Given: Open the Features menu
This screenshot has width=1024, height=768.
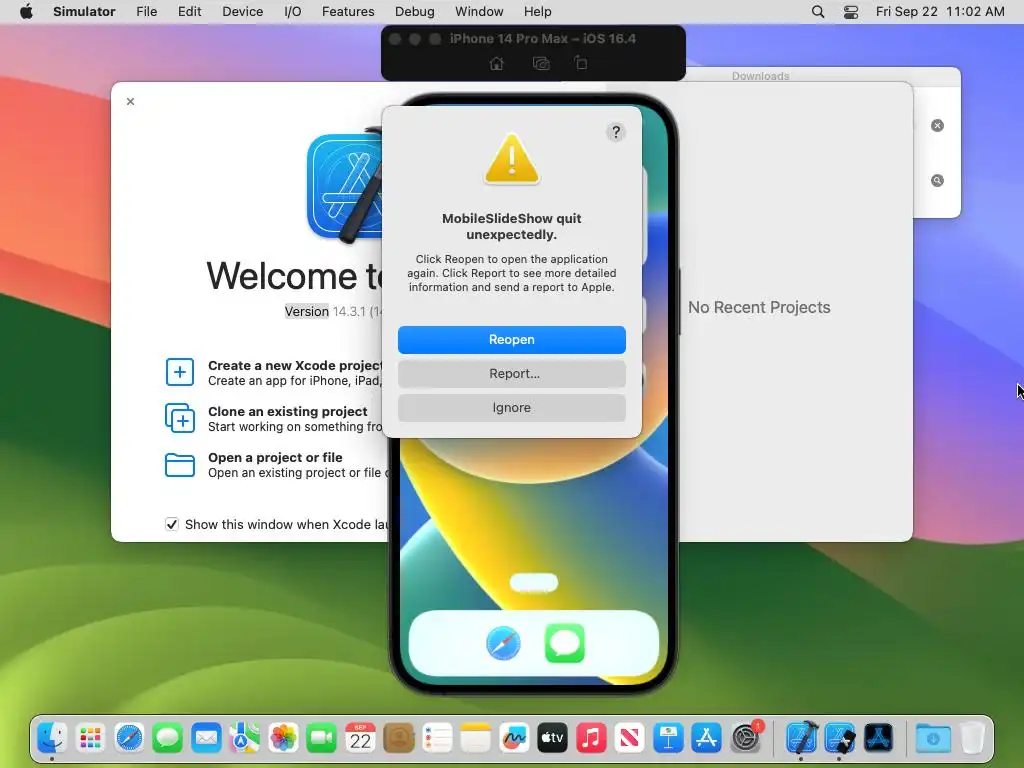Looking at the screenshot, I should [x=348, y=12].
